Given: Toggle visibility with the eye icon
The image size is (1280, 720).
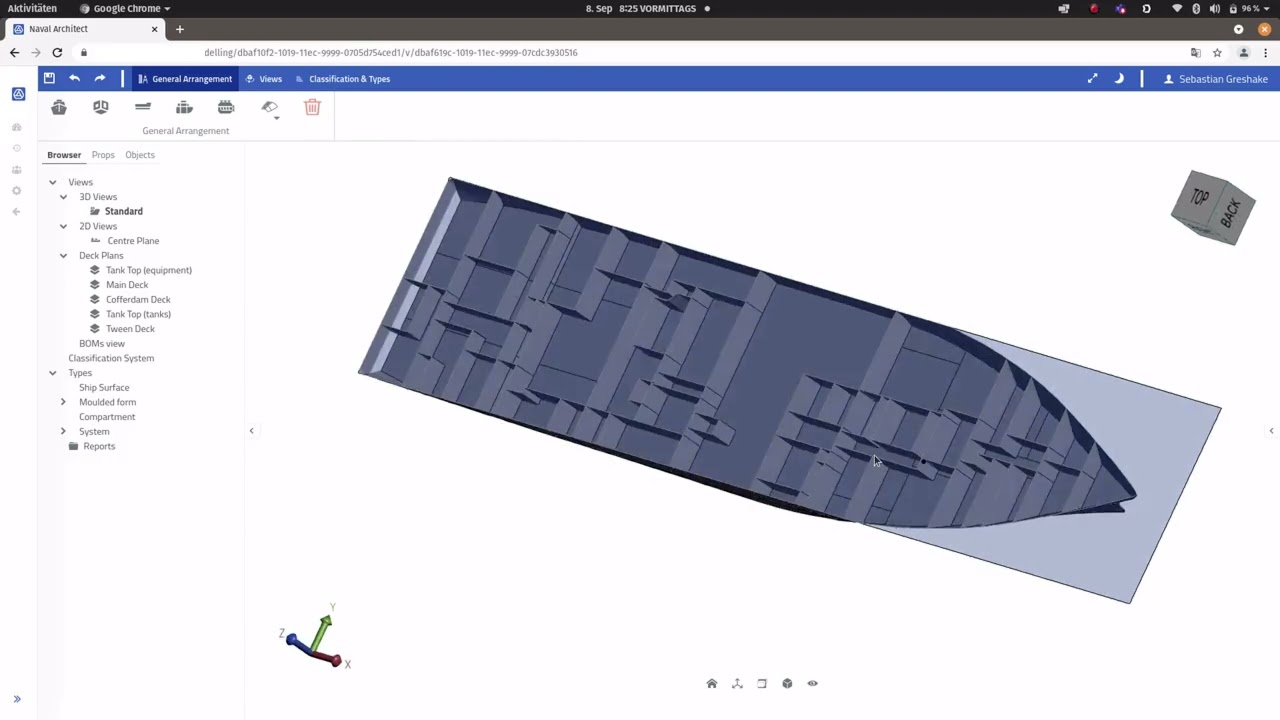Looking at the screenshot, I should point(812,684).
